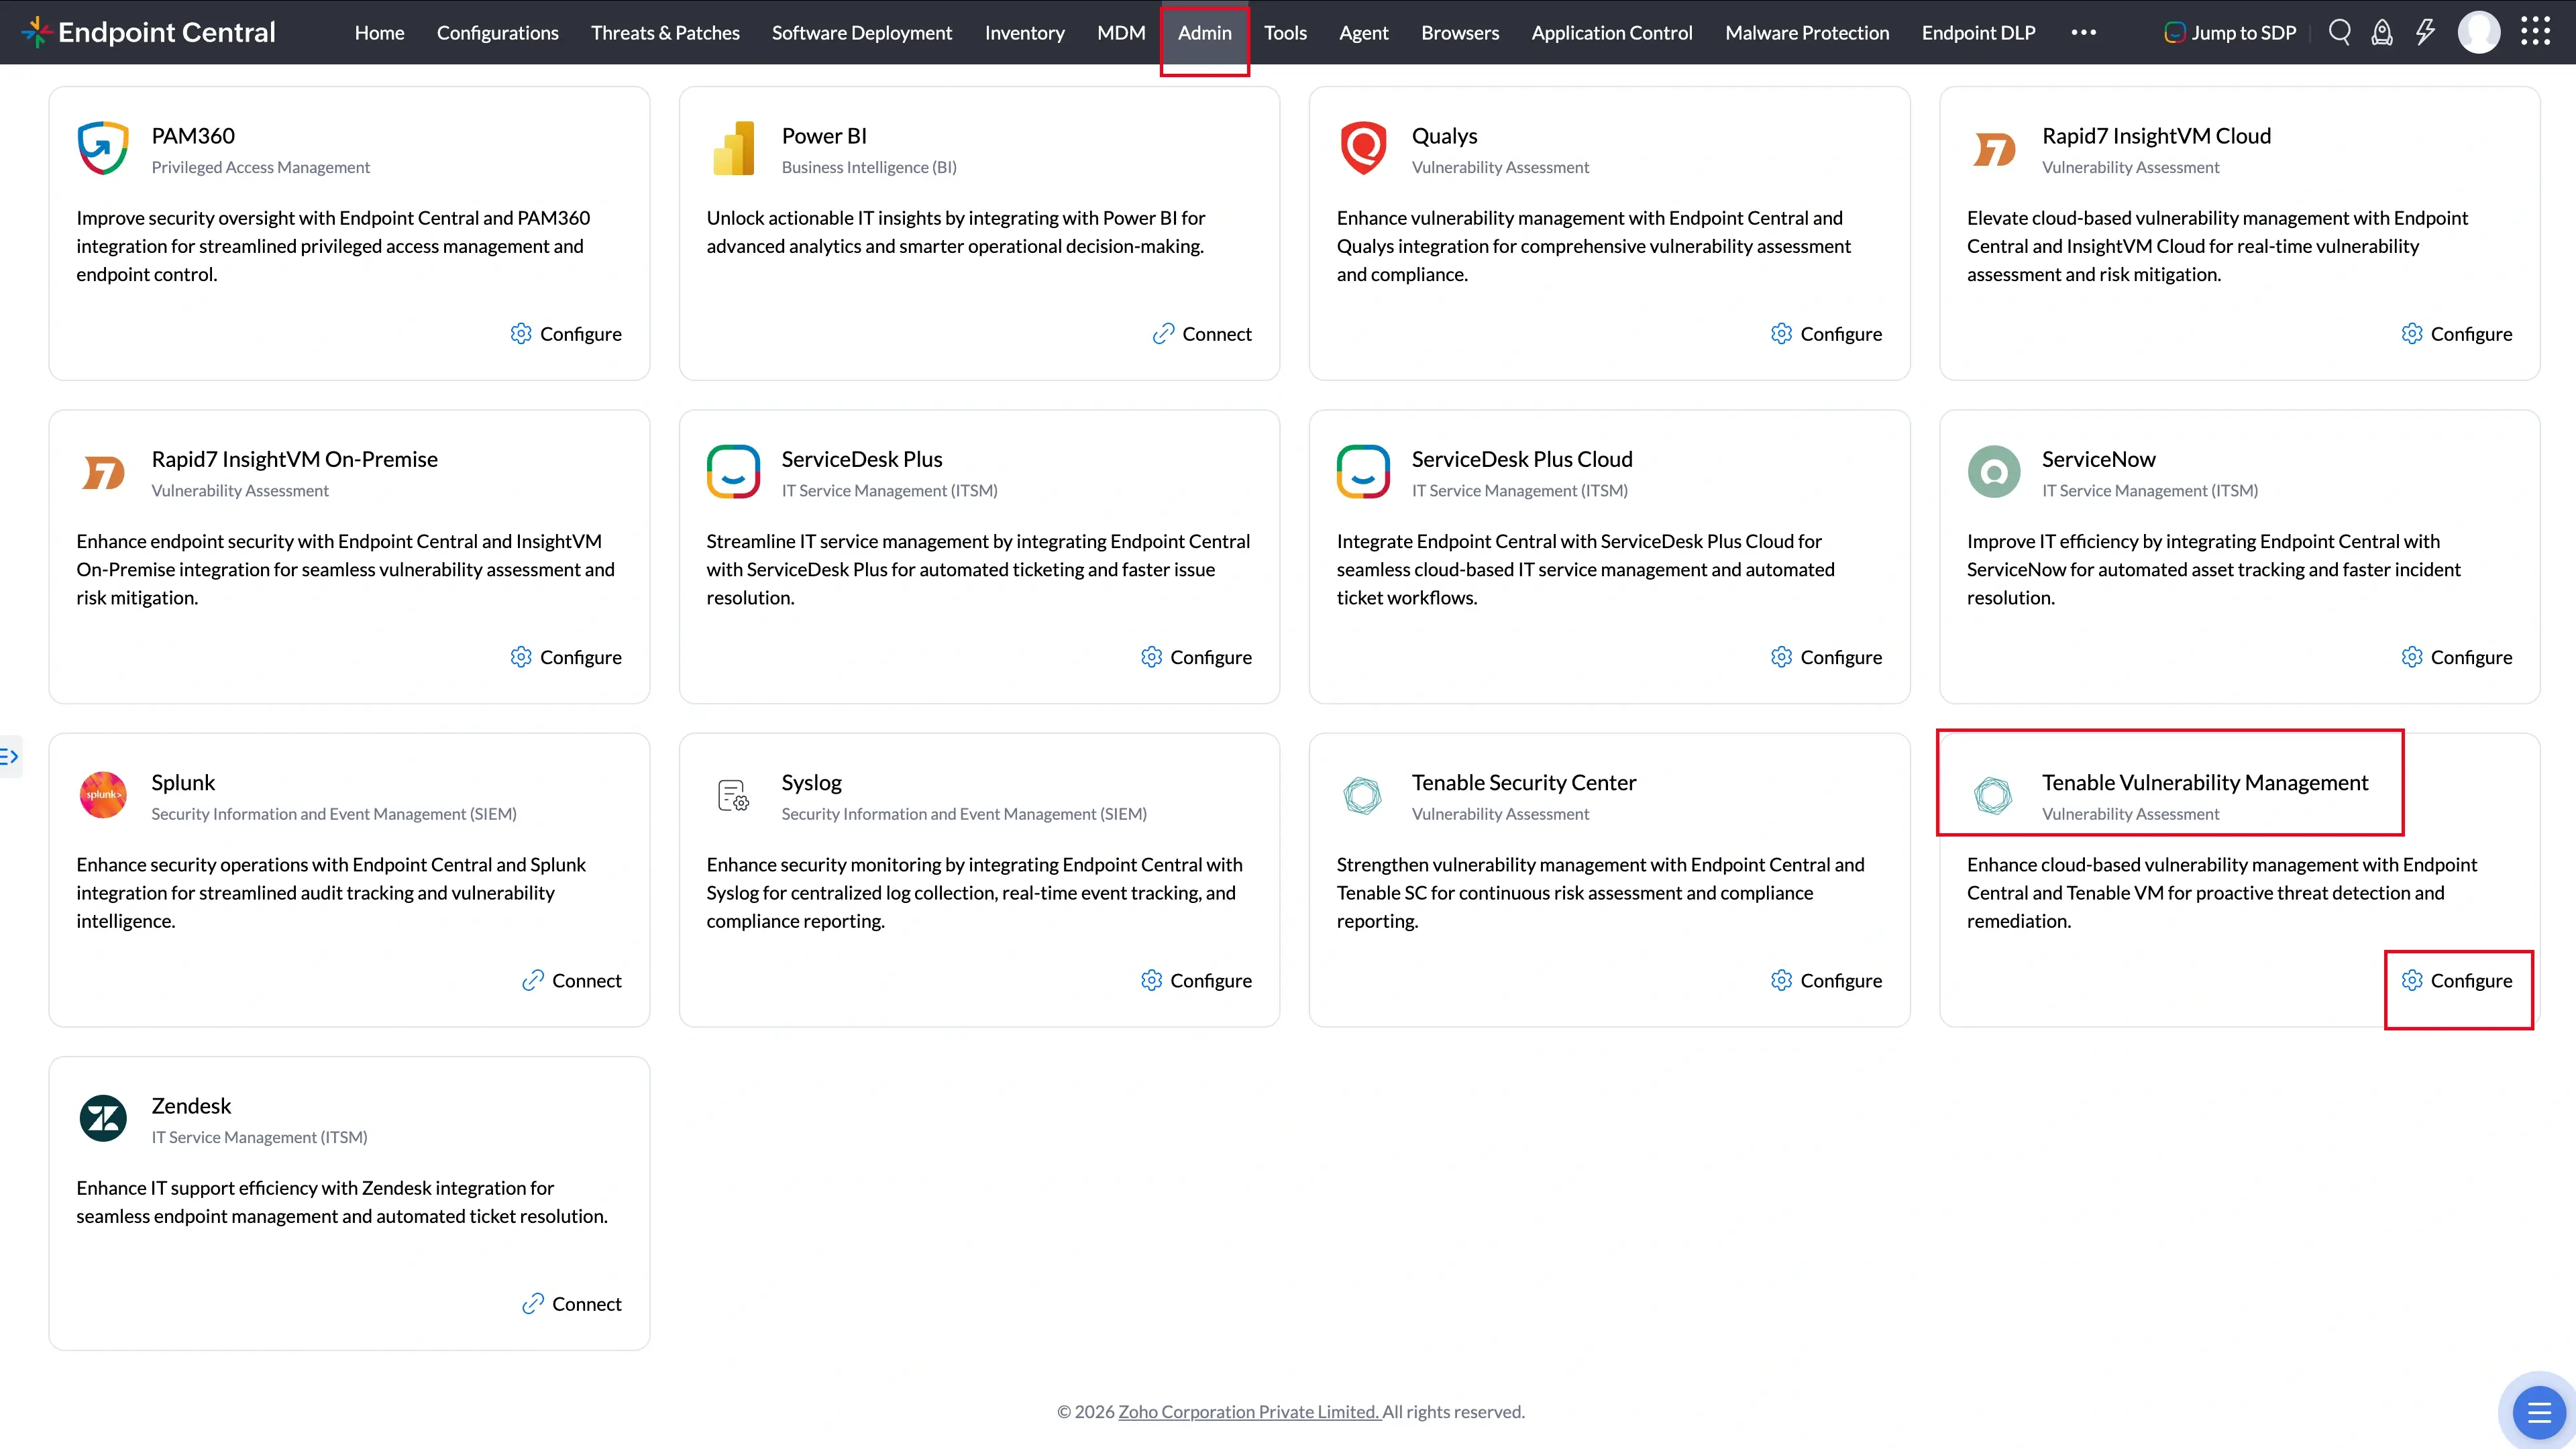This screenshot has width=2576, height=1449.
Task: Switch to Inventory tab
Action: pos(1024,33)
